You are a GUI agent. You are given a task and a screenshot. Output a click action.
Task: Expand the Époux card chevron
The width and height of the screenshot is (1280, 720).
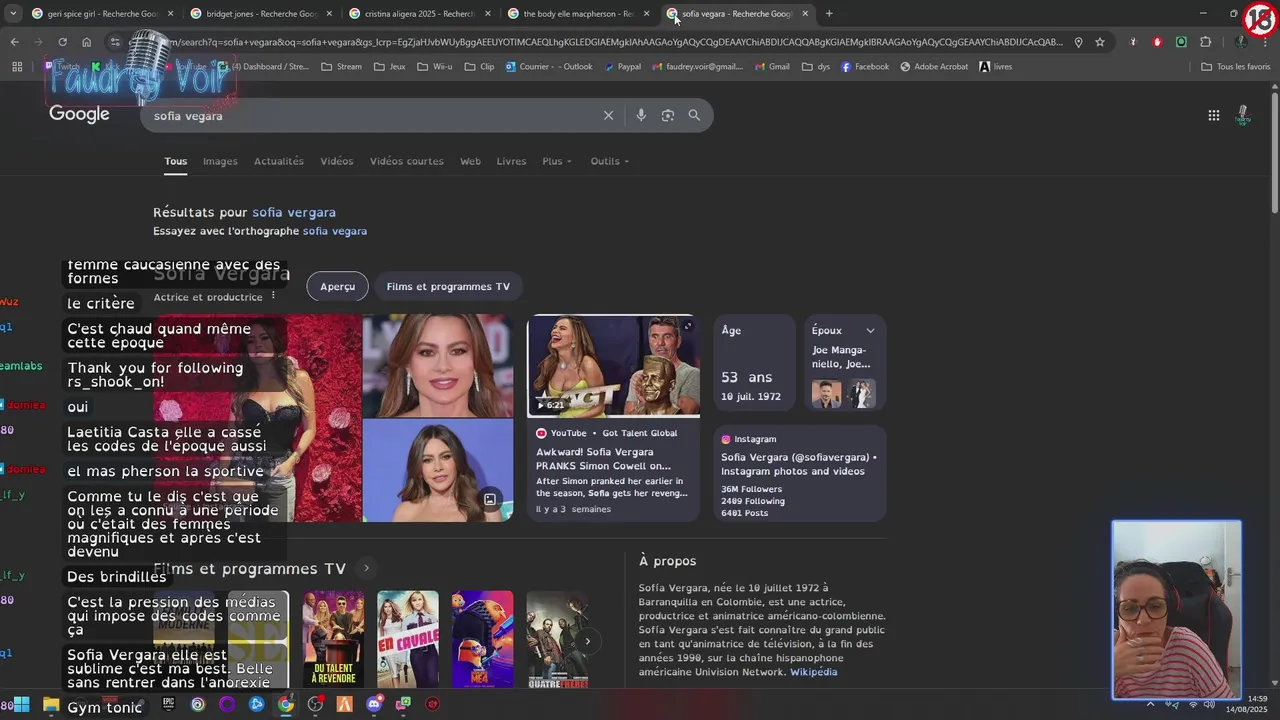(870, 331)
